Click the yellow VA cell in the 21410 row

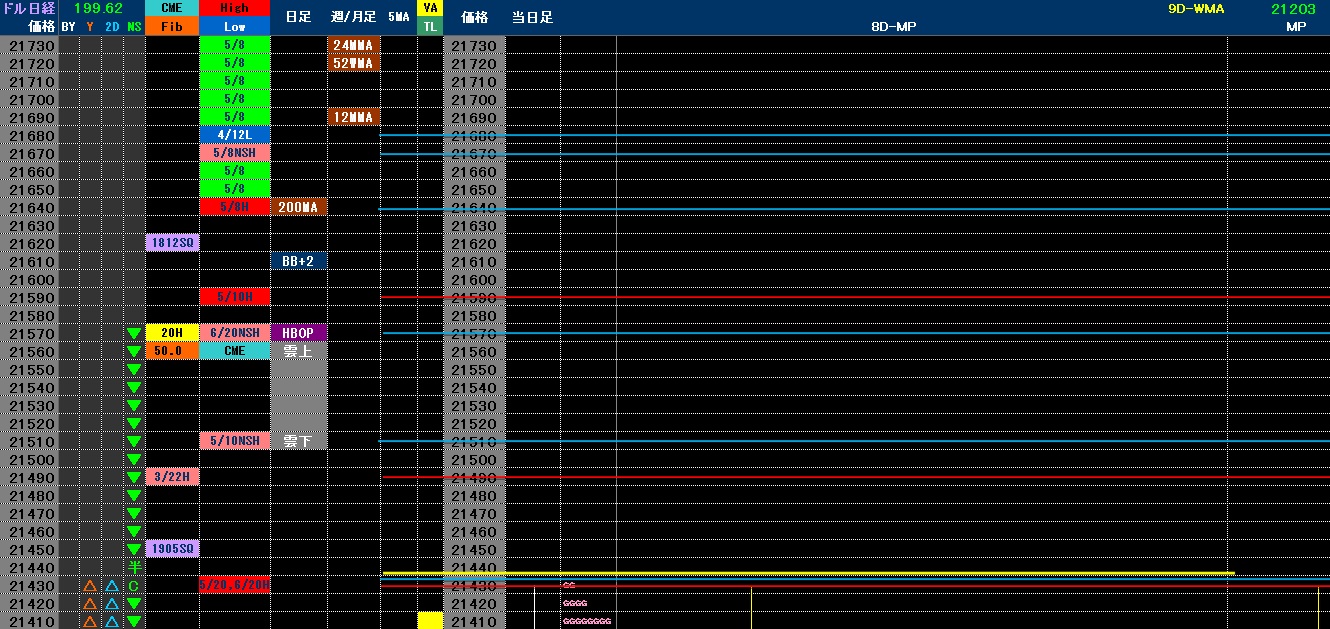coord(430,620)
